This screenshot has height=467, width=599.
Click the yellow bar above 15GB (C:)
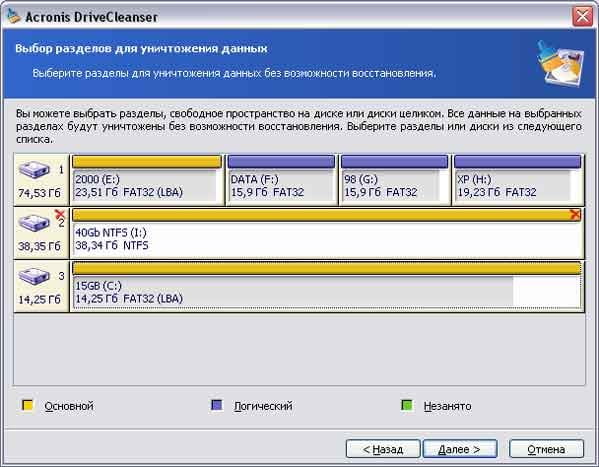(327, 268)
